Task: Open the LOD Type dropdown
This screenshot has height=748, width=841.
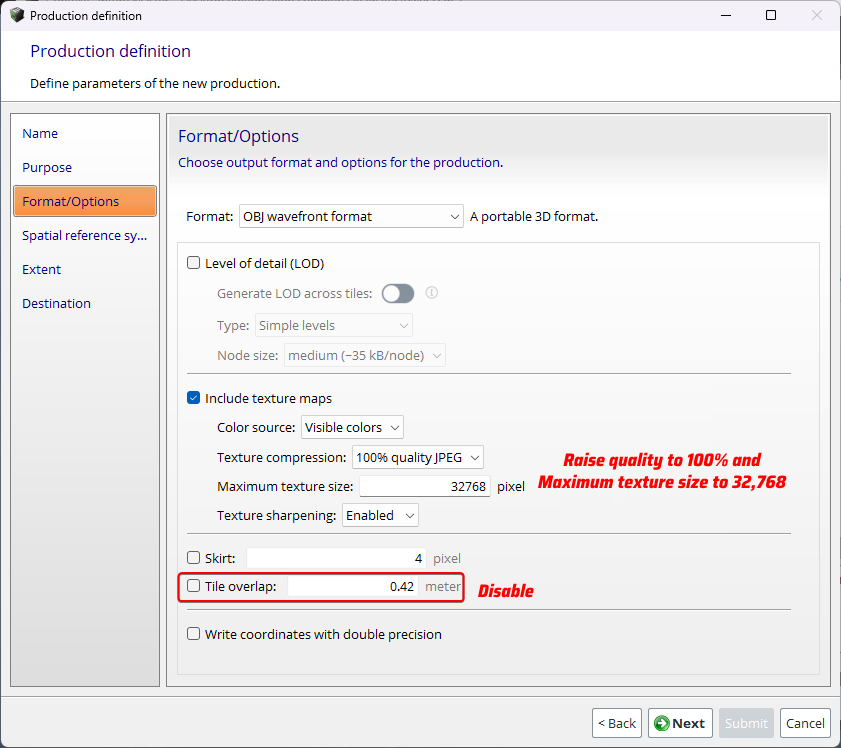Action: pos(334,325)
